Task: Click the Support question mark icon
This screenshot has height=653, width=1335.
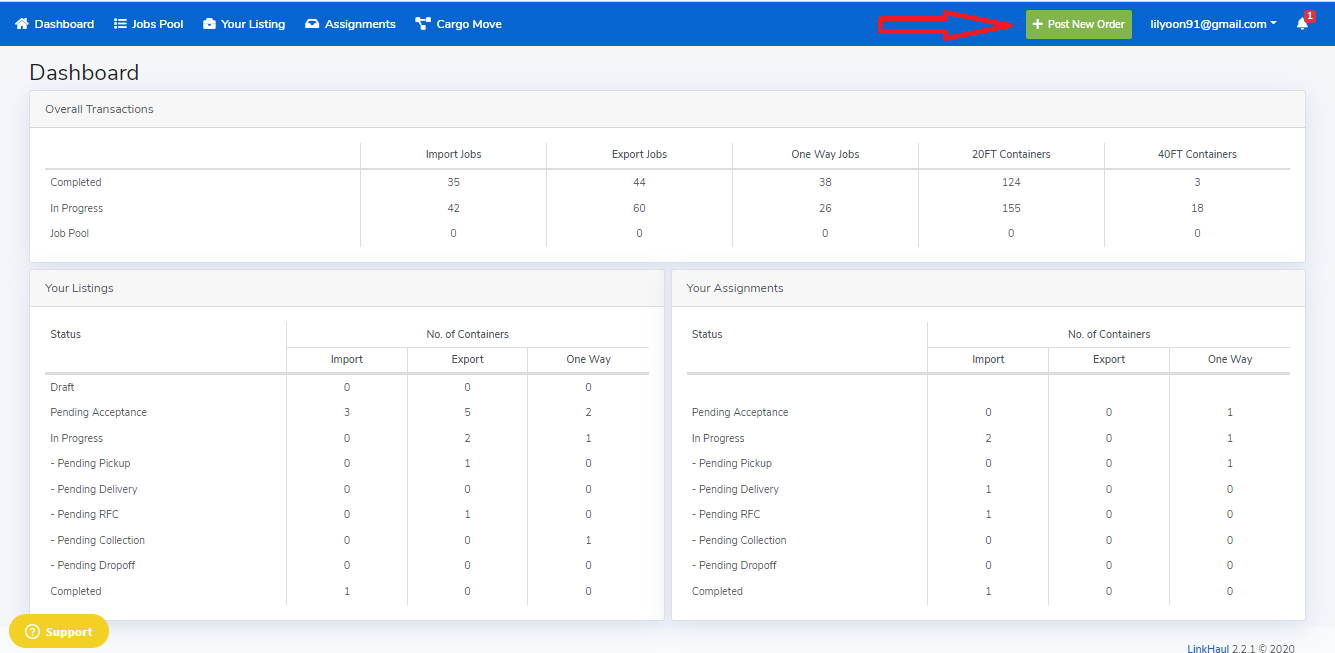Action: 32,632
